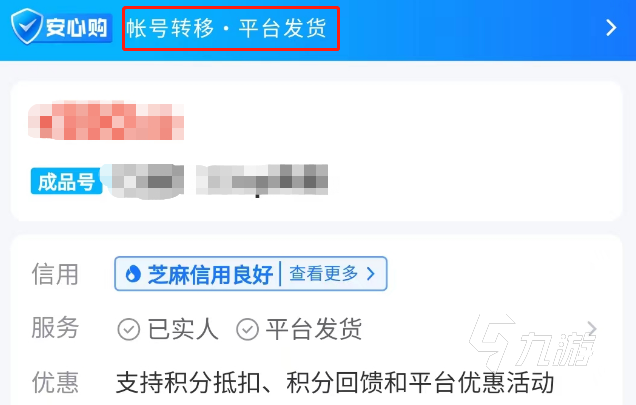Select the 平台发货 service label
This screenshot has width=636, height=405.
pos(314,329)
